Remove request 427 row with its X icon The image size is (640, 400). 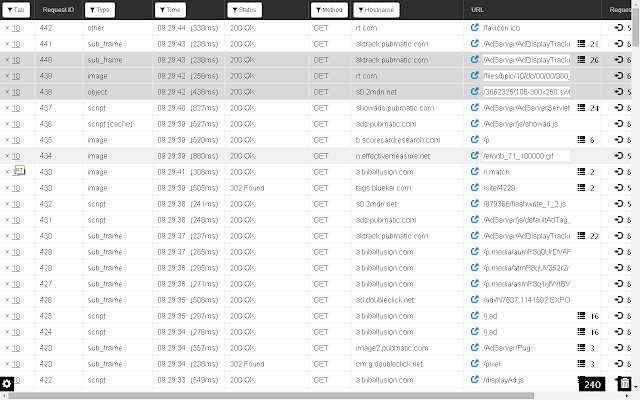[7, 284]
